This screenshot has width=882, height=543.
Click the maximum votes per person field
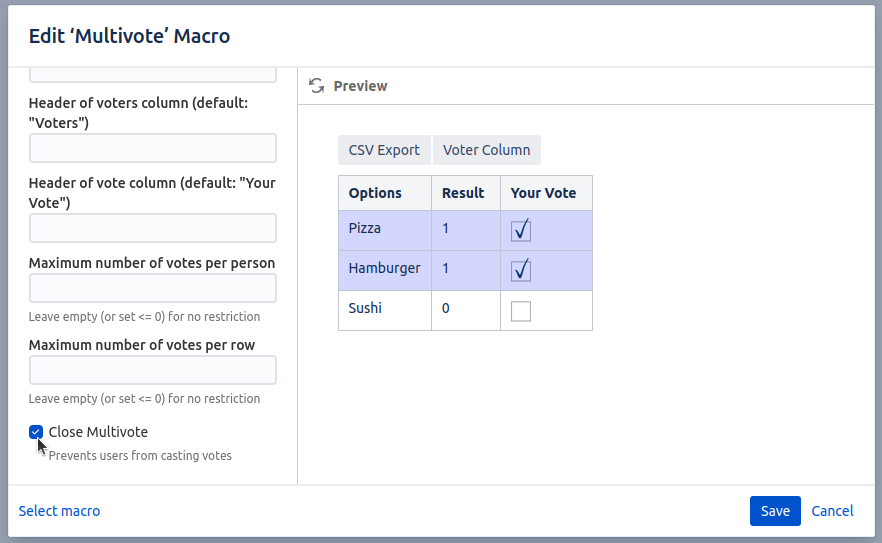(x=152, y=289)
